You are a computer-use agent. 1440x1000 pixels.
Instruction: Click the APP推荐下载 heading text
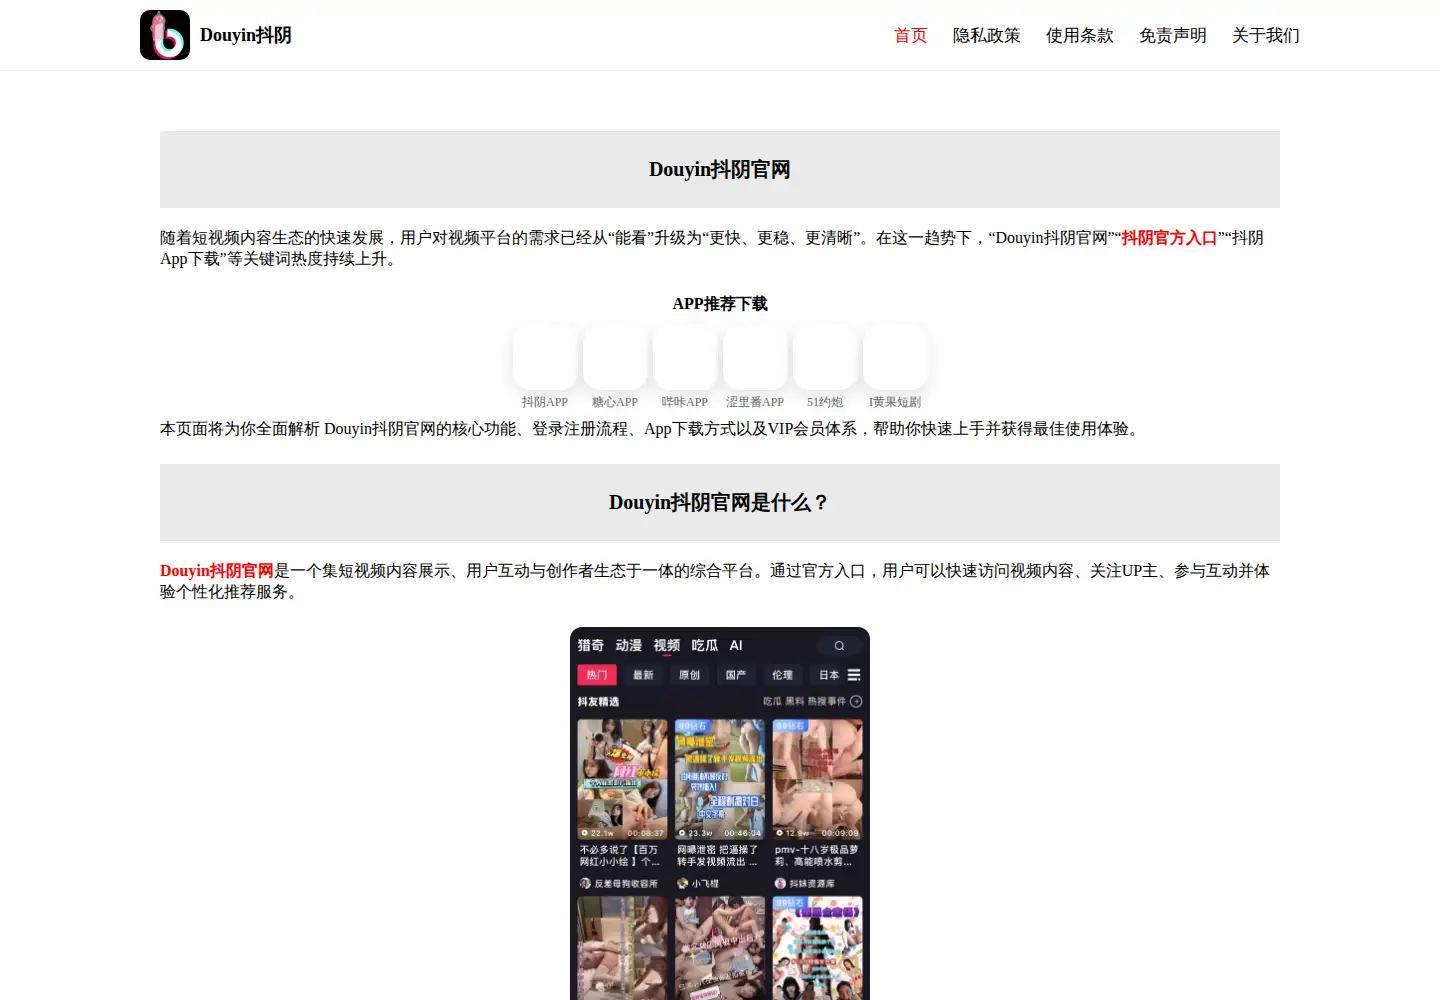tap(720, 304)
